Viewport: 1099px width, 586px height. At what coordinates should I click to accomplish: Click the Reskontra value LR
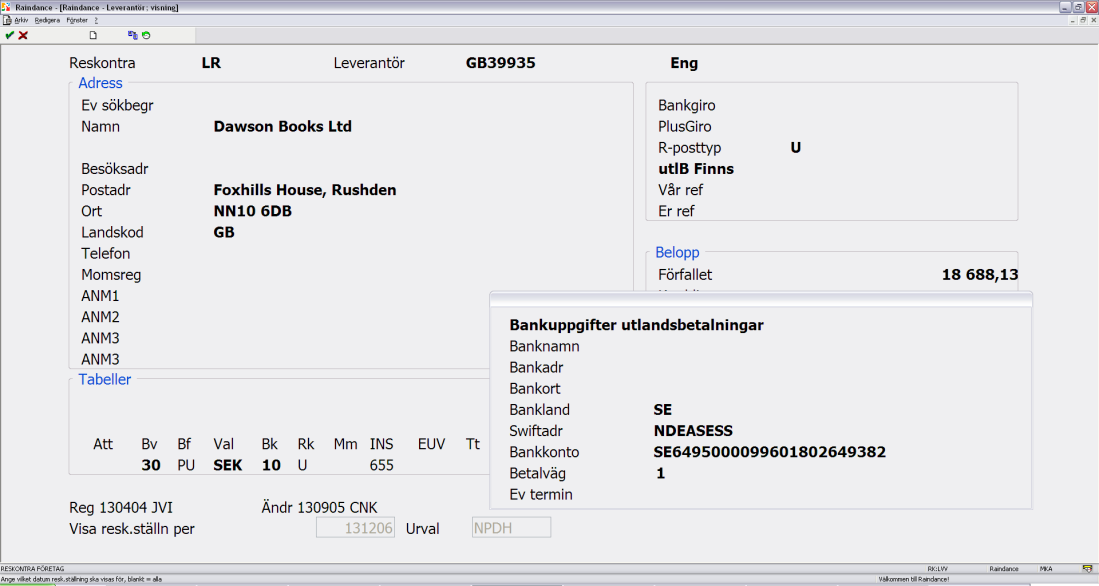click(211, 63)
